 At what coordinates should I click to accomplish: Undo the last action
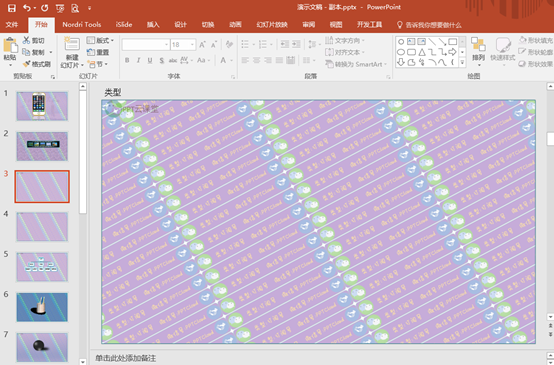tap(27, 8)
